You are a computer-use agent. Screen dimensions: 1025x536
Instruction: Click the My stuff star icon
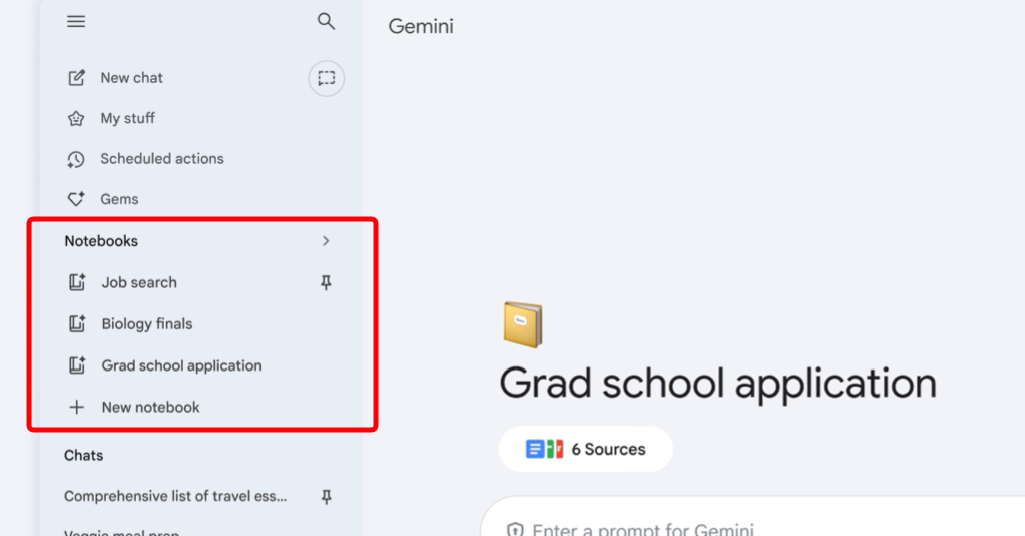76,118
